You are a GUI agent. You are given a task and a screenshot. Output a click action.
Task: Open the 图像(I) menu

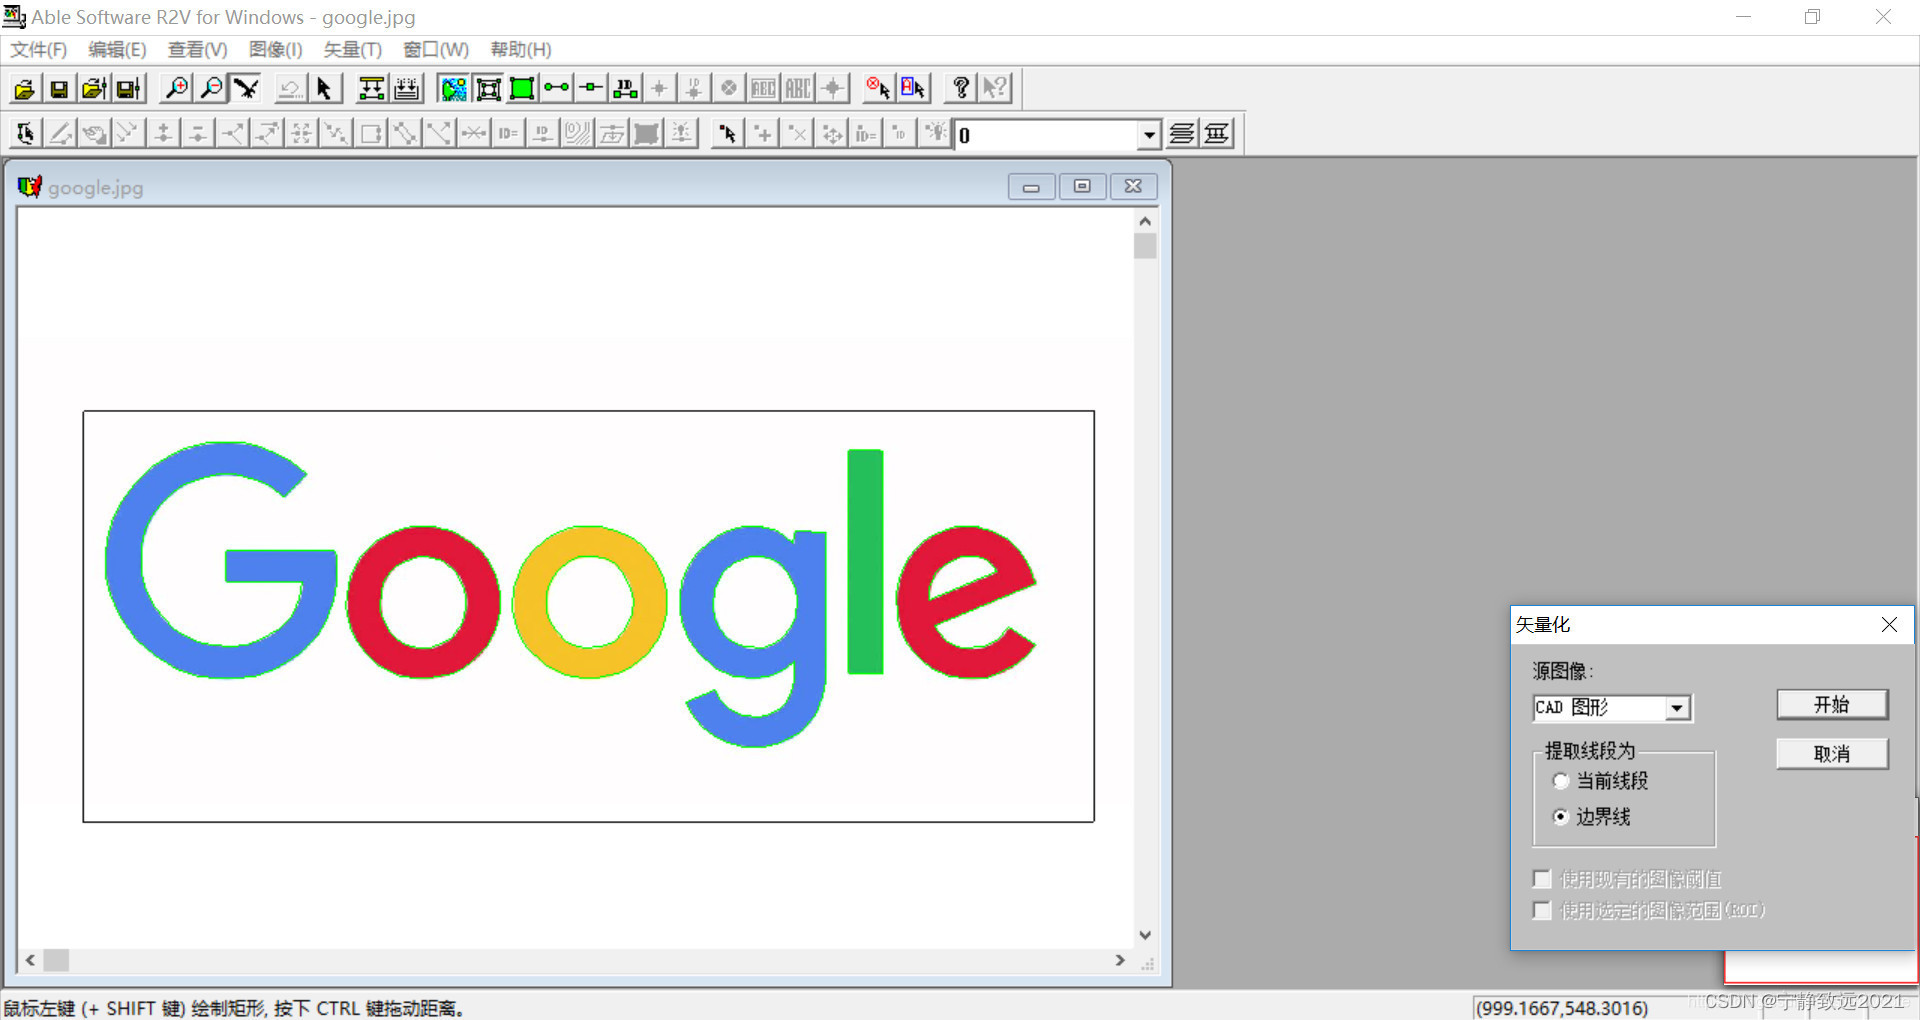pos(275,50)
